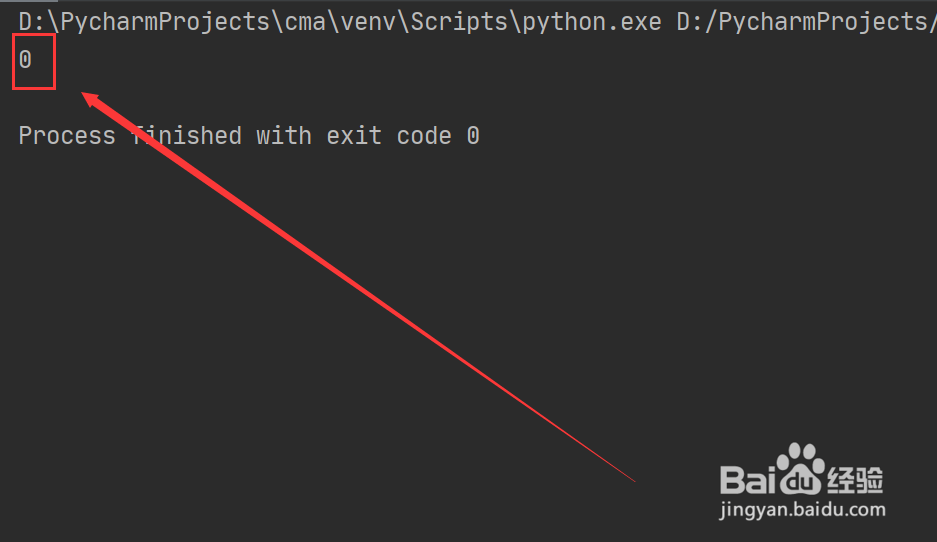
Task: Click "venv" in the interpreter path
Action: point(368,22)
